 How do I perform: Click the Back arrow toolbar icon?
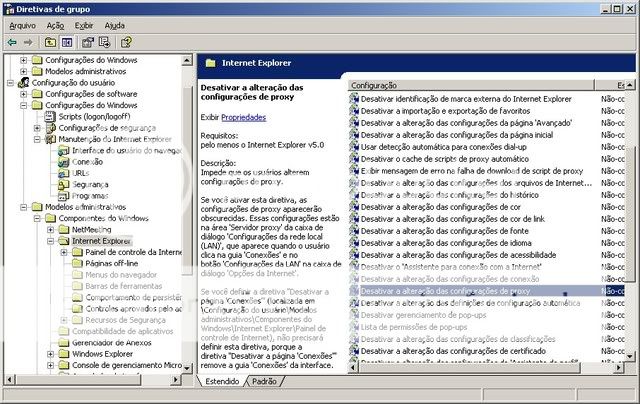(12, 42)
